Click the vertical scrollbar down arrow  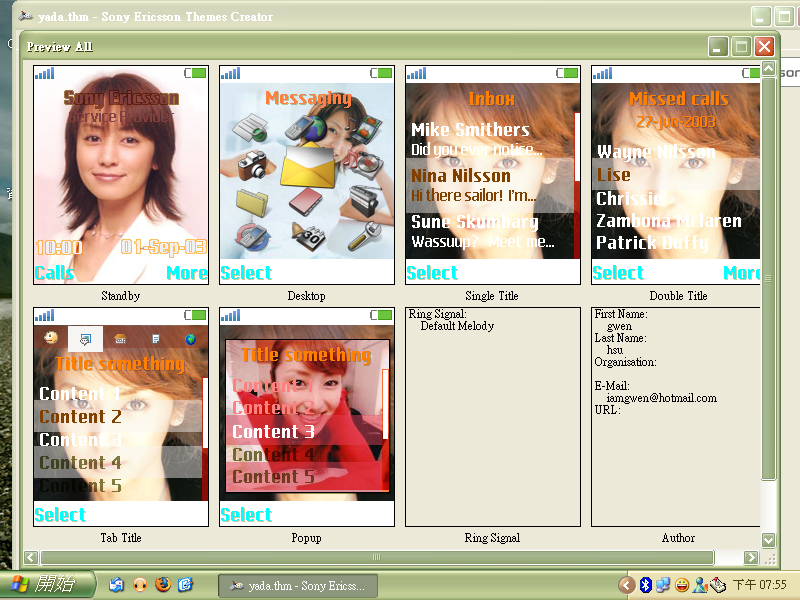[768, 540]
